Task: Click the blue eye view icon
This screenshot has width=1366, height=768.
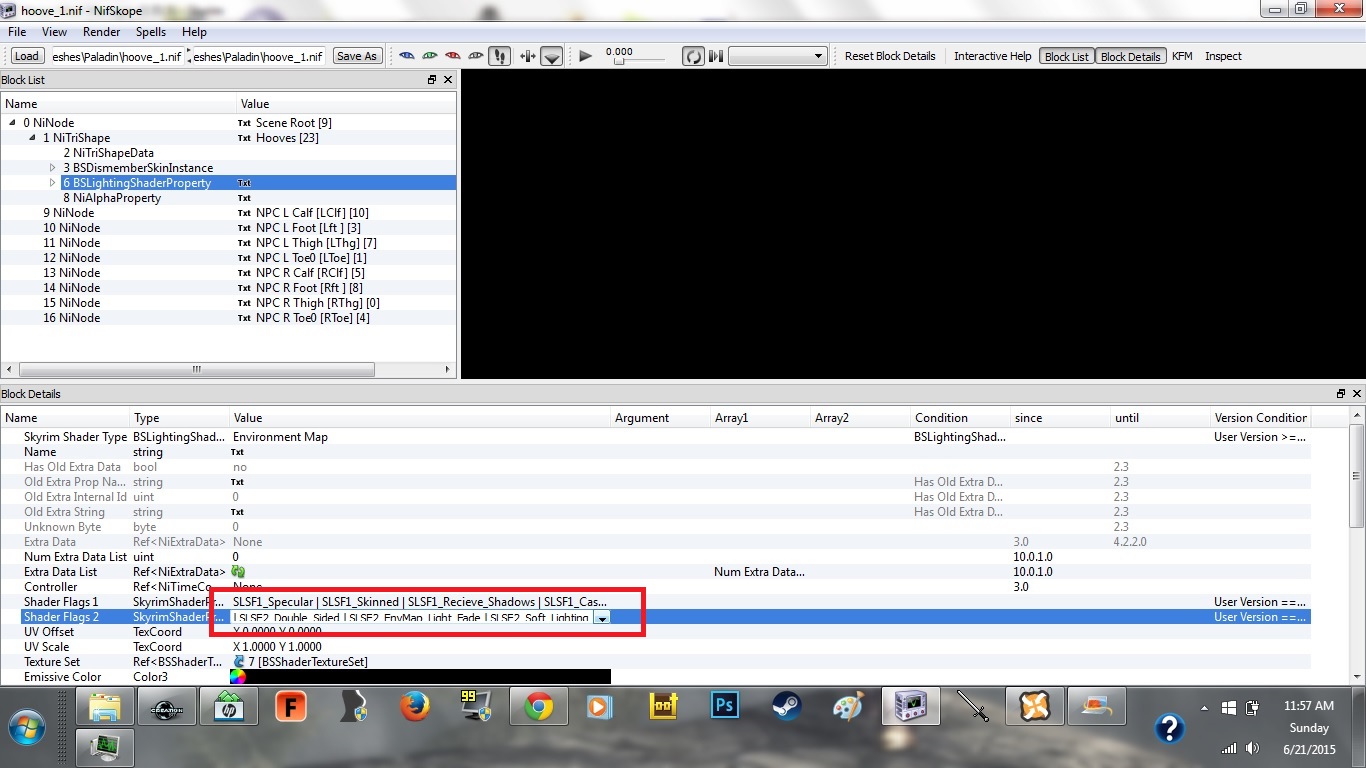Action: click(407, 56)
